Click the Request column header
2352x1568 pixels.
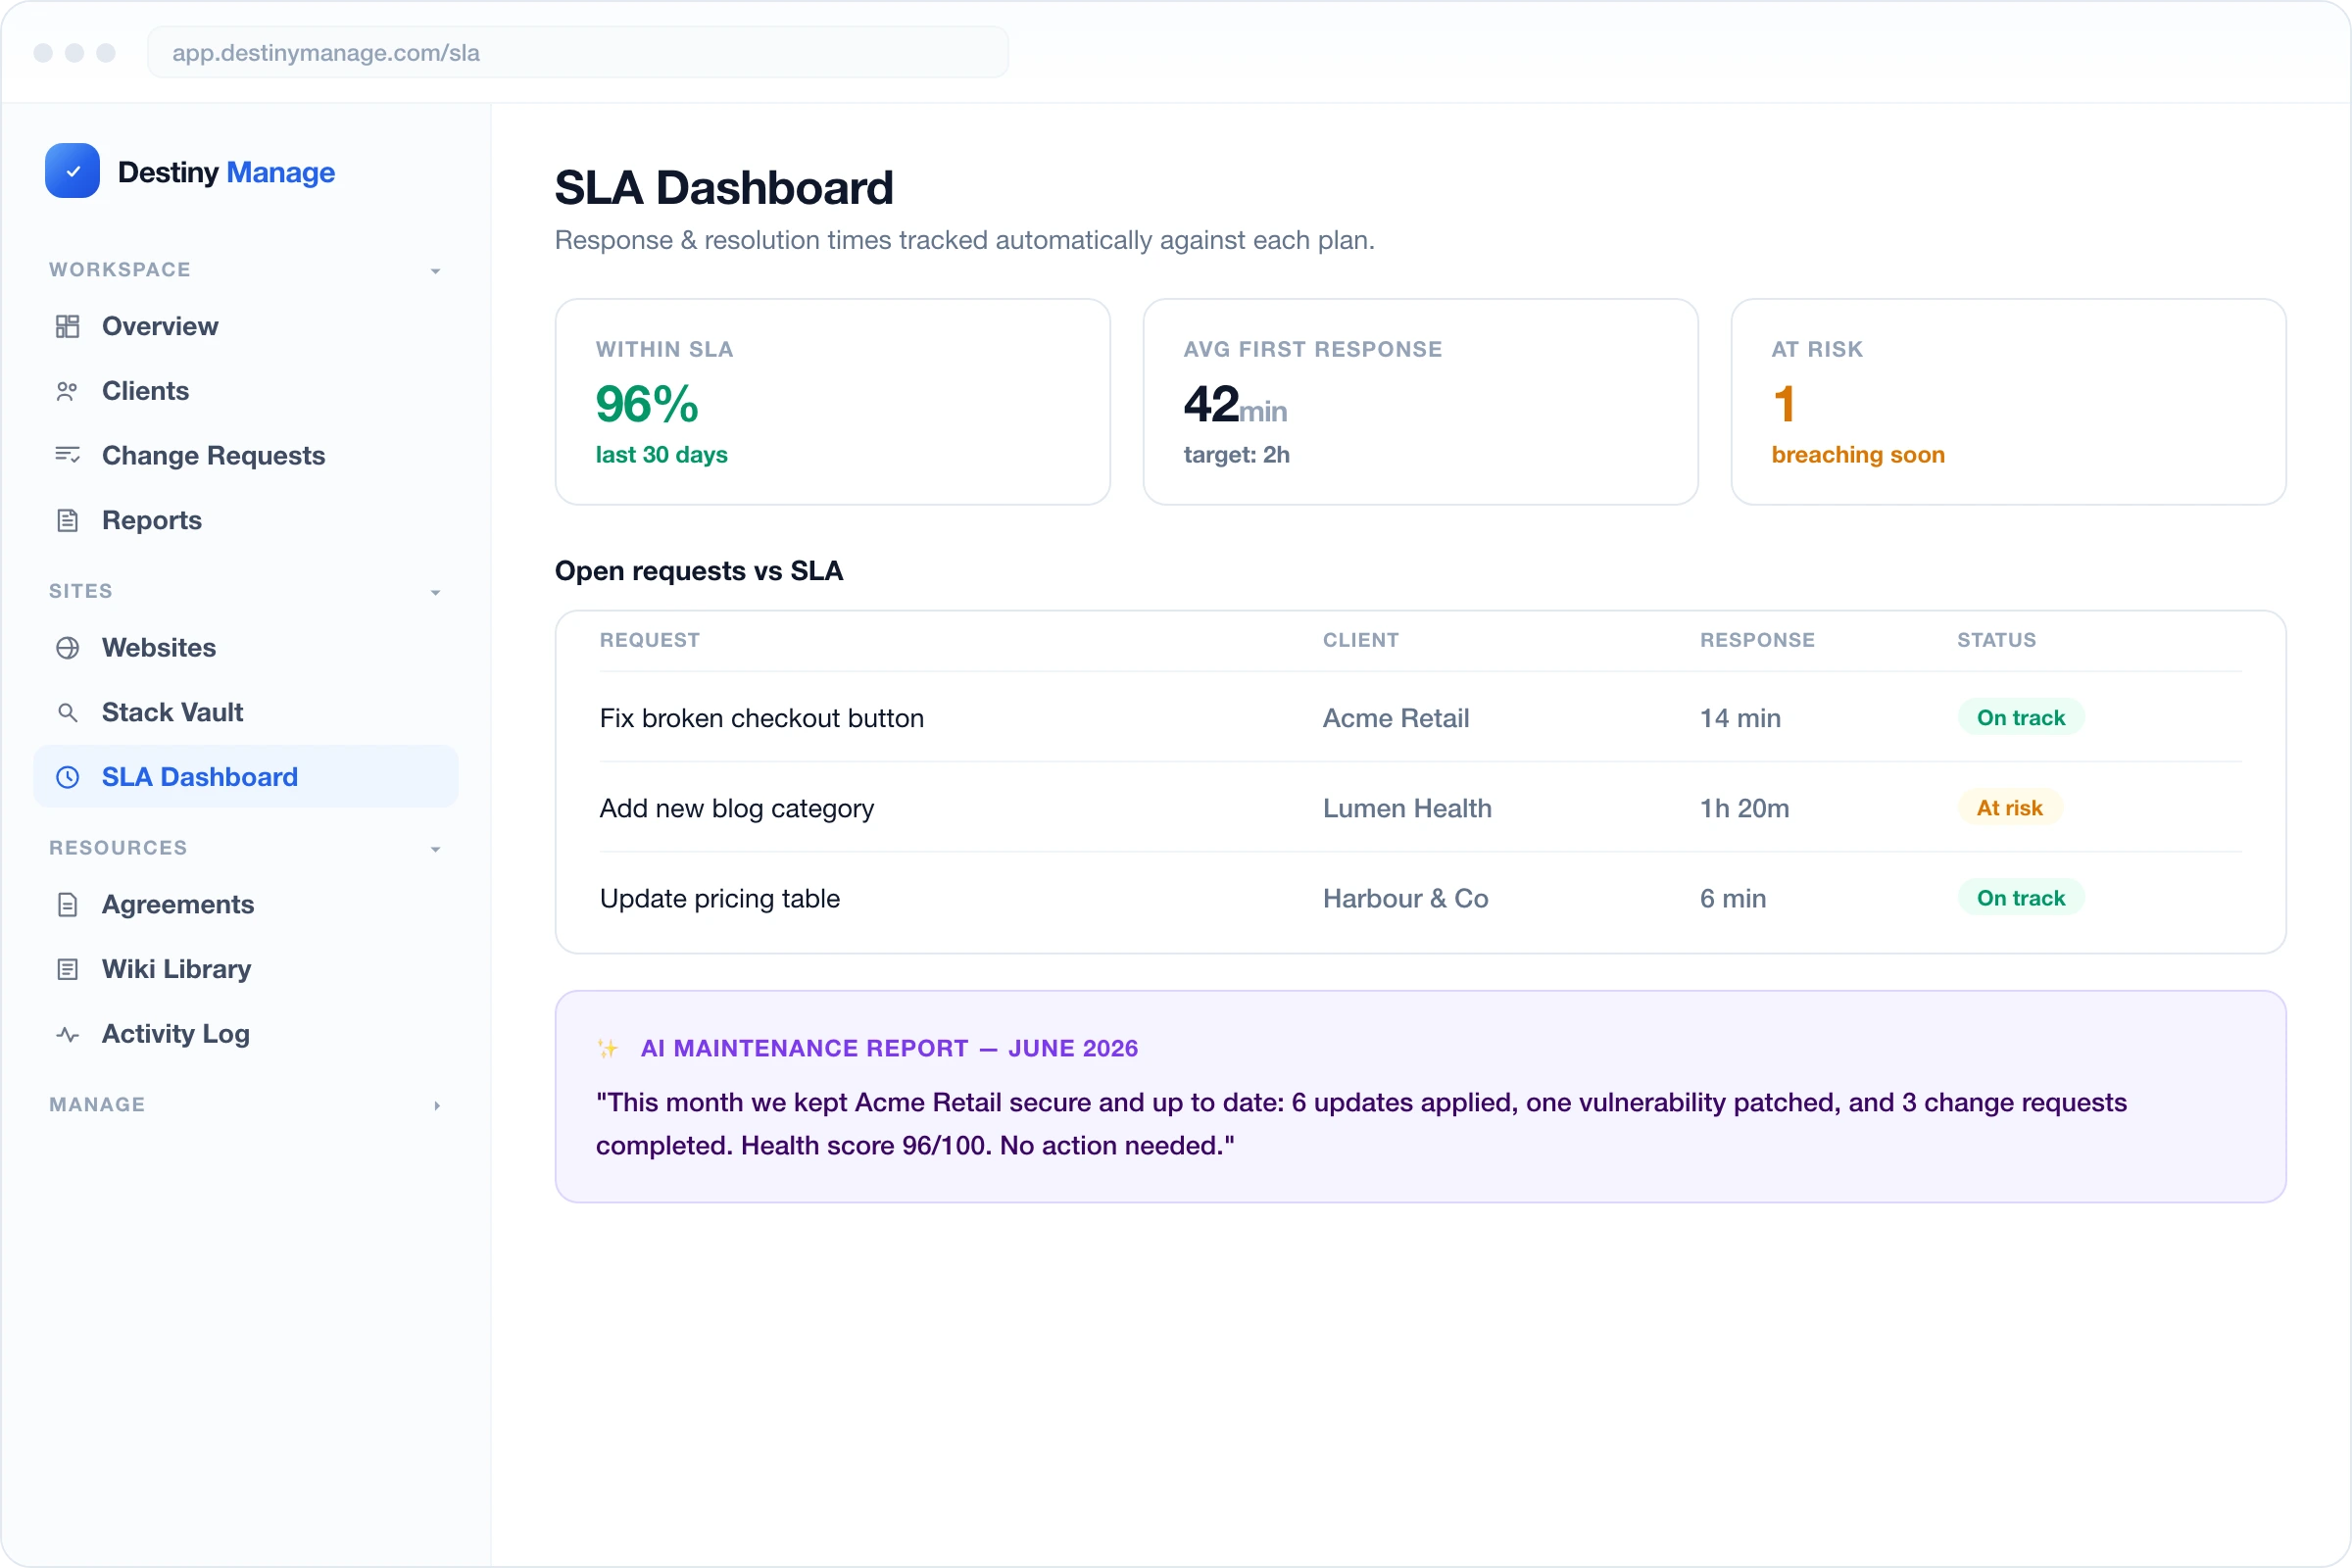pyautogui.click(x=650, y=640)
